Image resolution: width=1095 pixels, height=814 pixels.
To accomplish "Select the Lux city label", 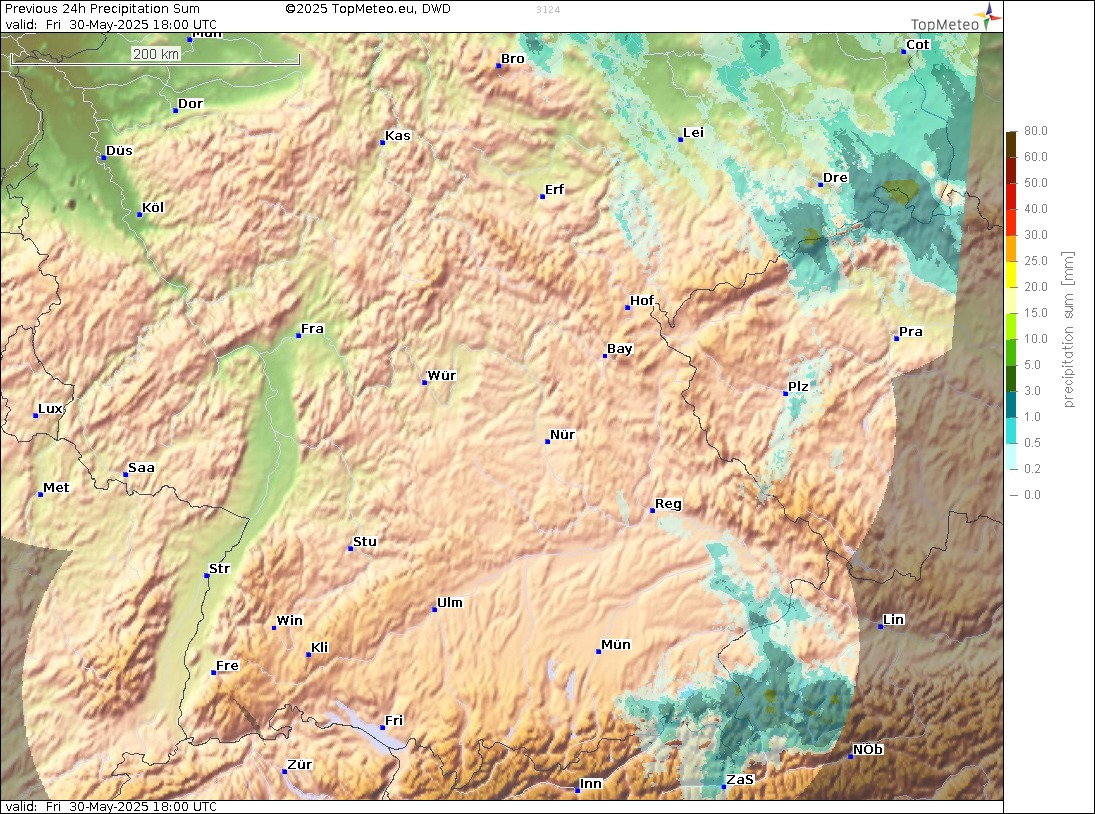I will click(x=50, y=408).
